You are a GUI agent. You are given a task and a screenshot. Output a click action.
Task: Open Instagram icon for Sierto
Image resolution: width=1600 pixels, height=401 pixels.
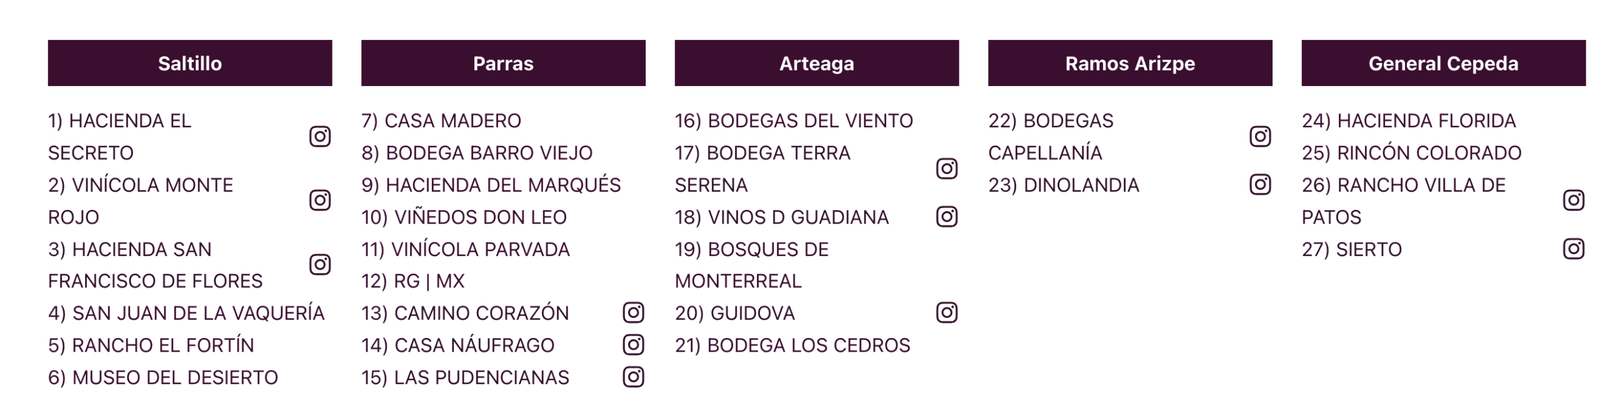click(x=1574, y=248)
